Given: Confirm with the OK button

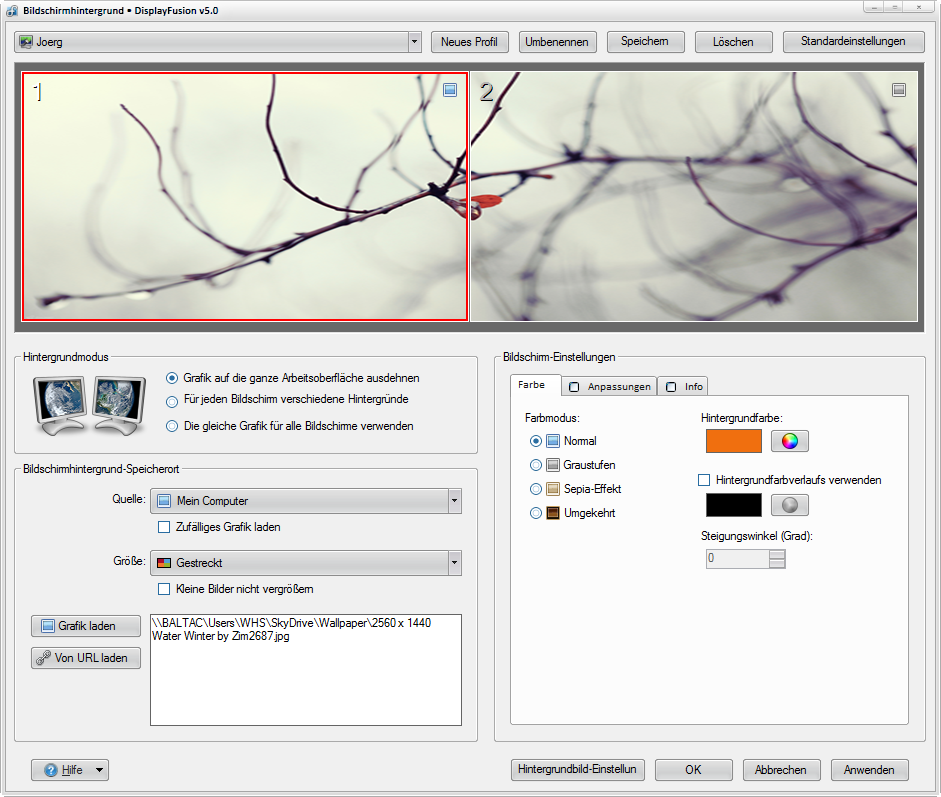Looking at the screenshot, I should tap(693, 770).
